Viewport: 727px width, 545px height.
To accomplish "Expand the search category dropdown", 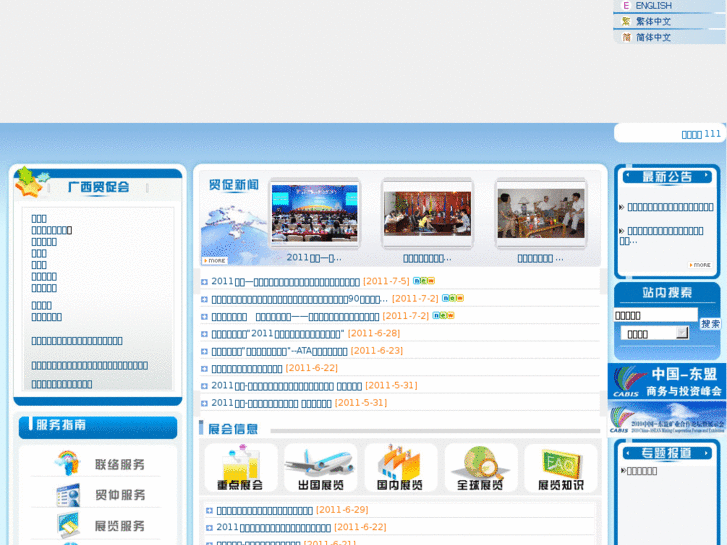I will pyautogui.click(x=682, y=333).
